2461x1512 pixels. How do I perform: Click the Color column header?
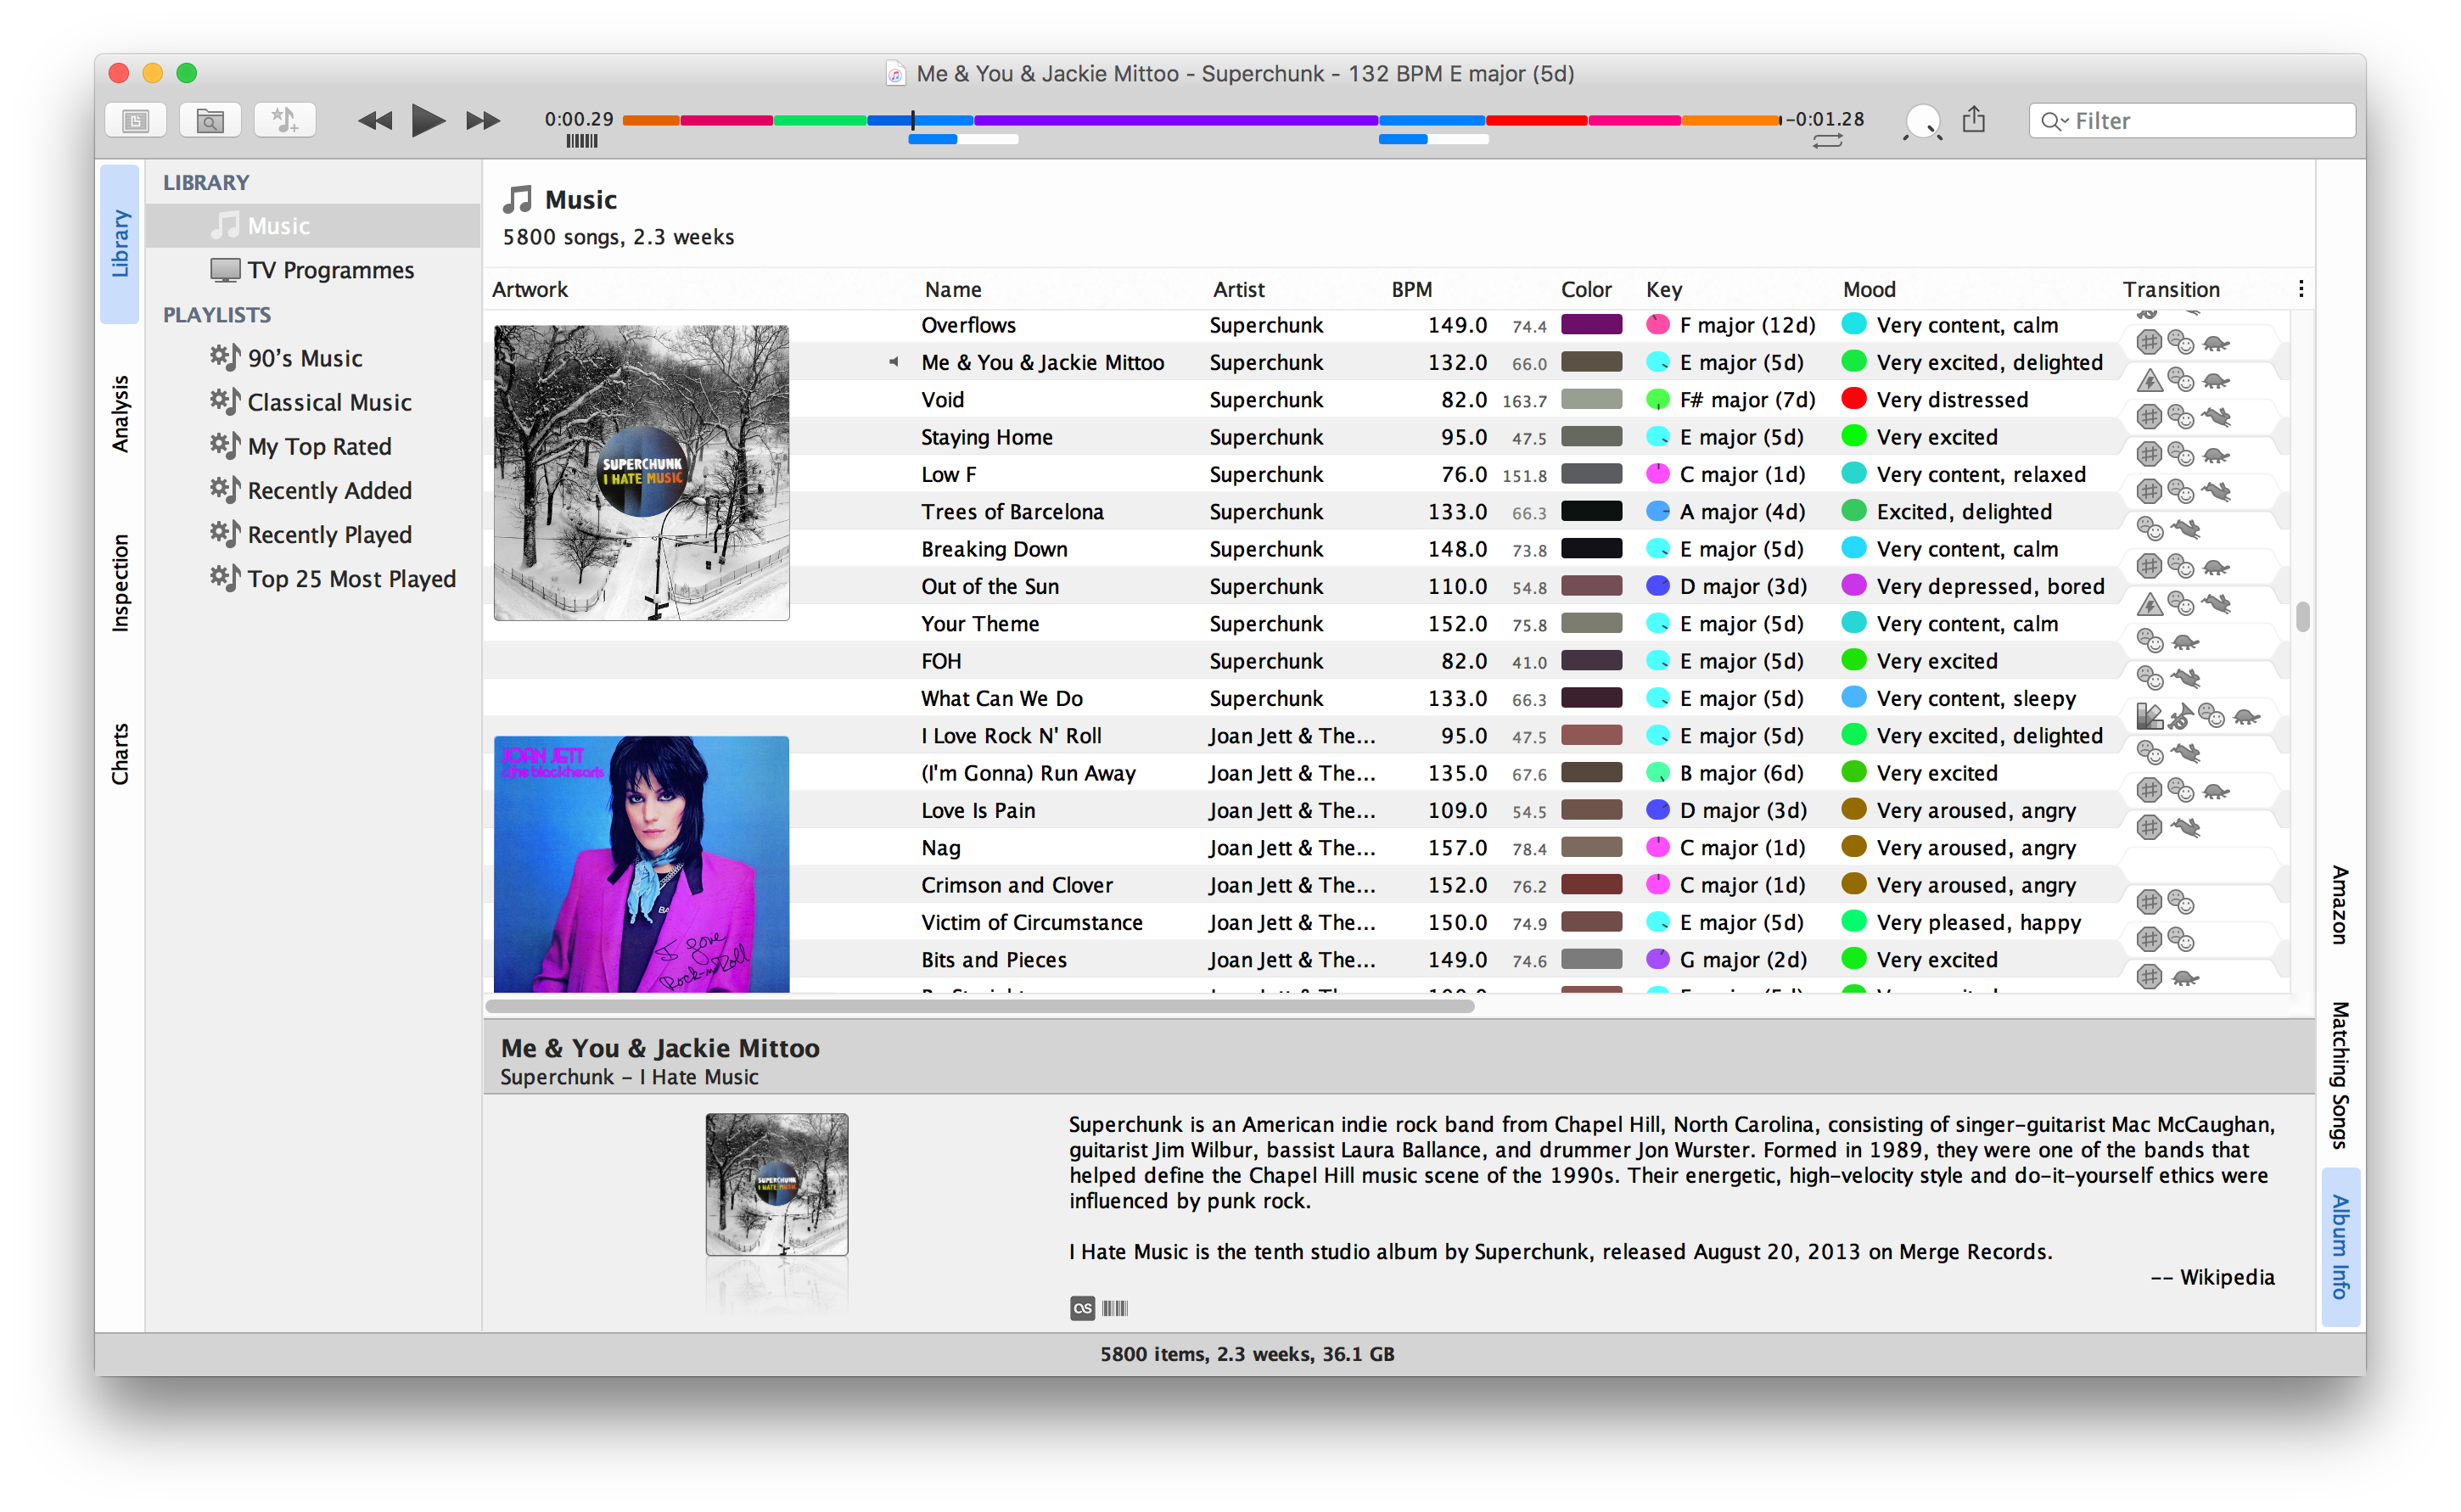coord(1585,290)
